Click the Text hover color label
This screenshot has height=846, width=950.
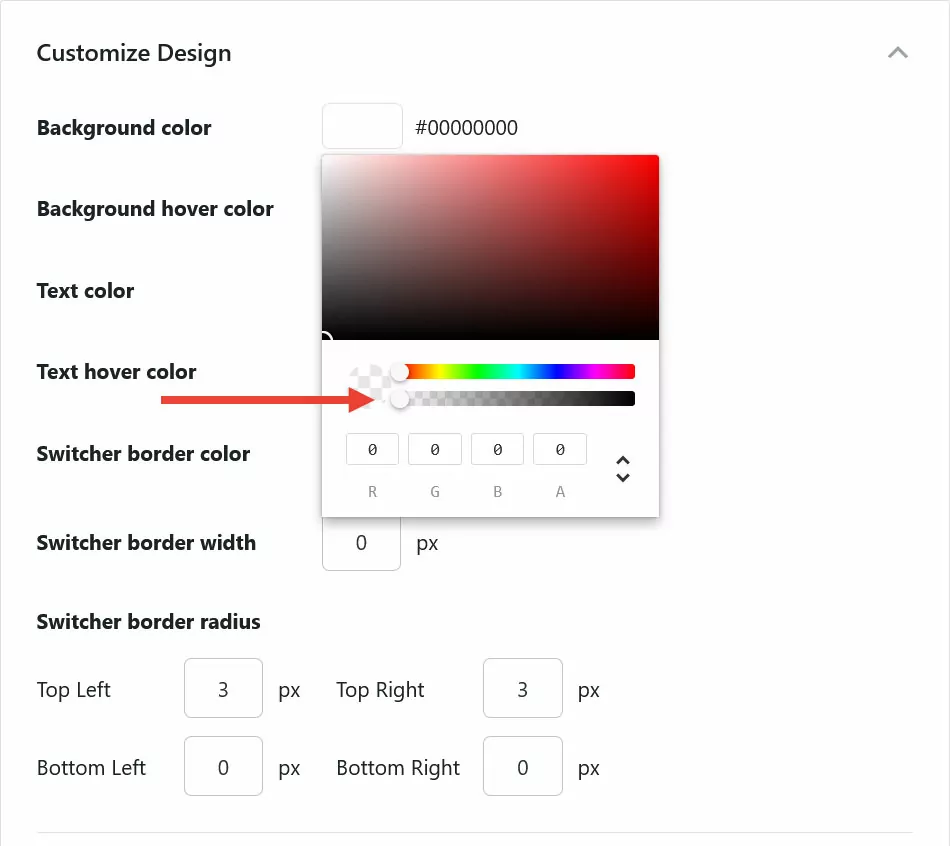point(116,371)
